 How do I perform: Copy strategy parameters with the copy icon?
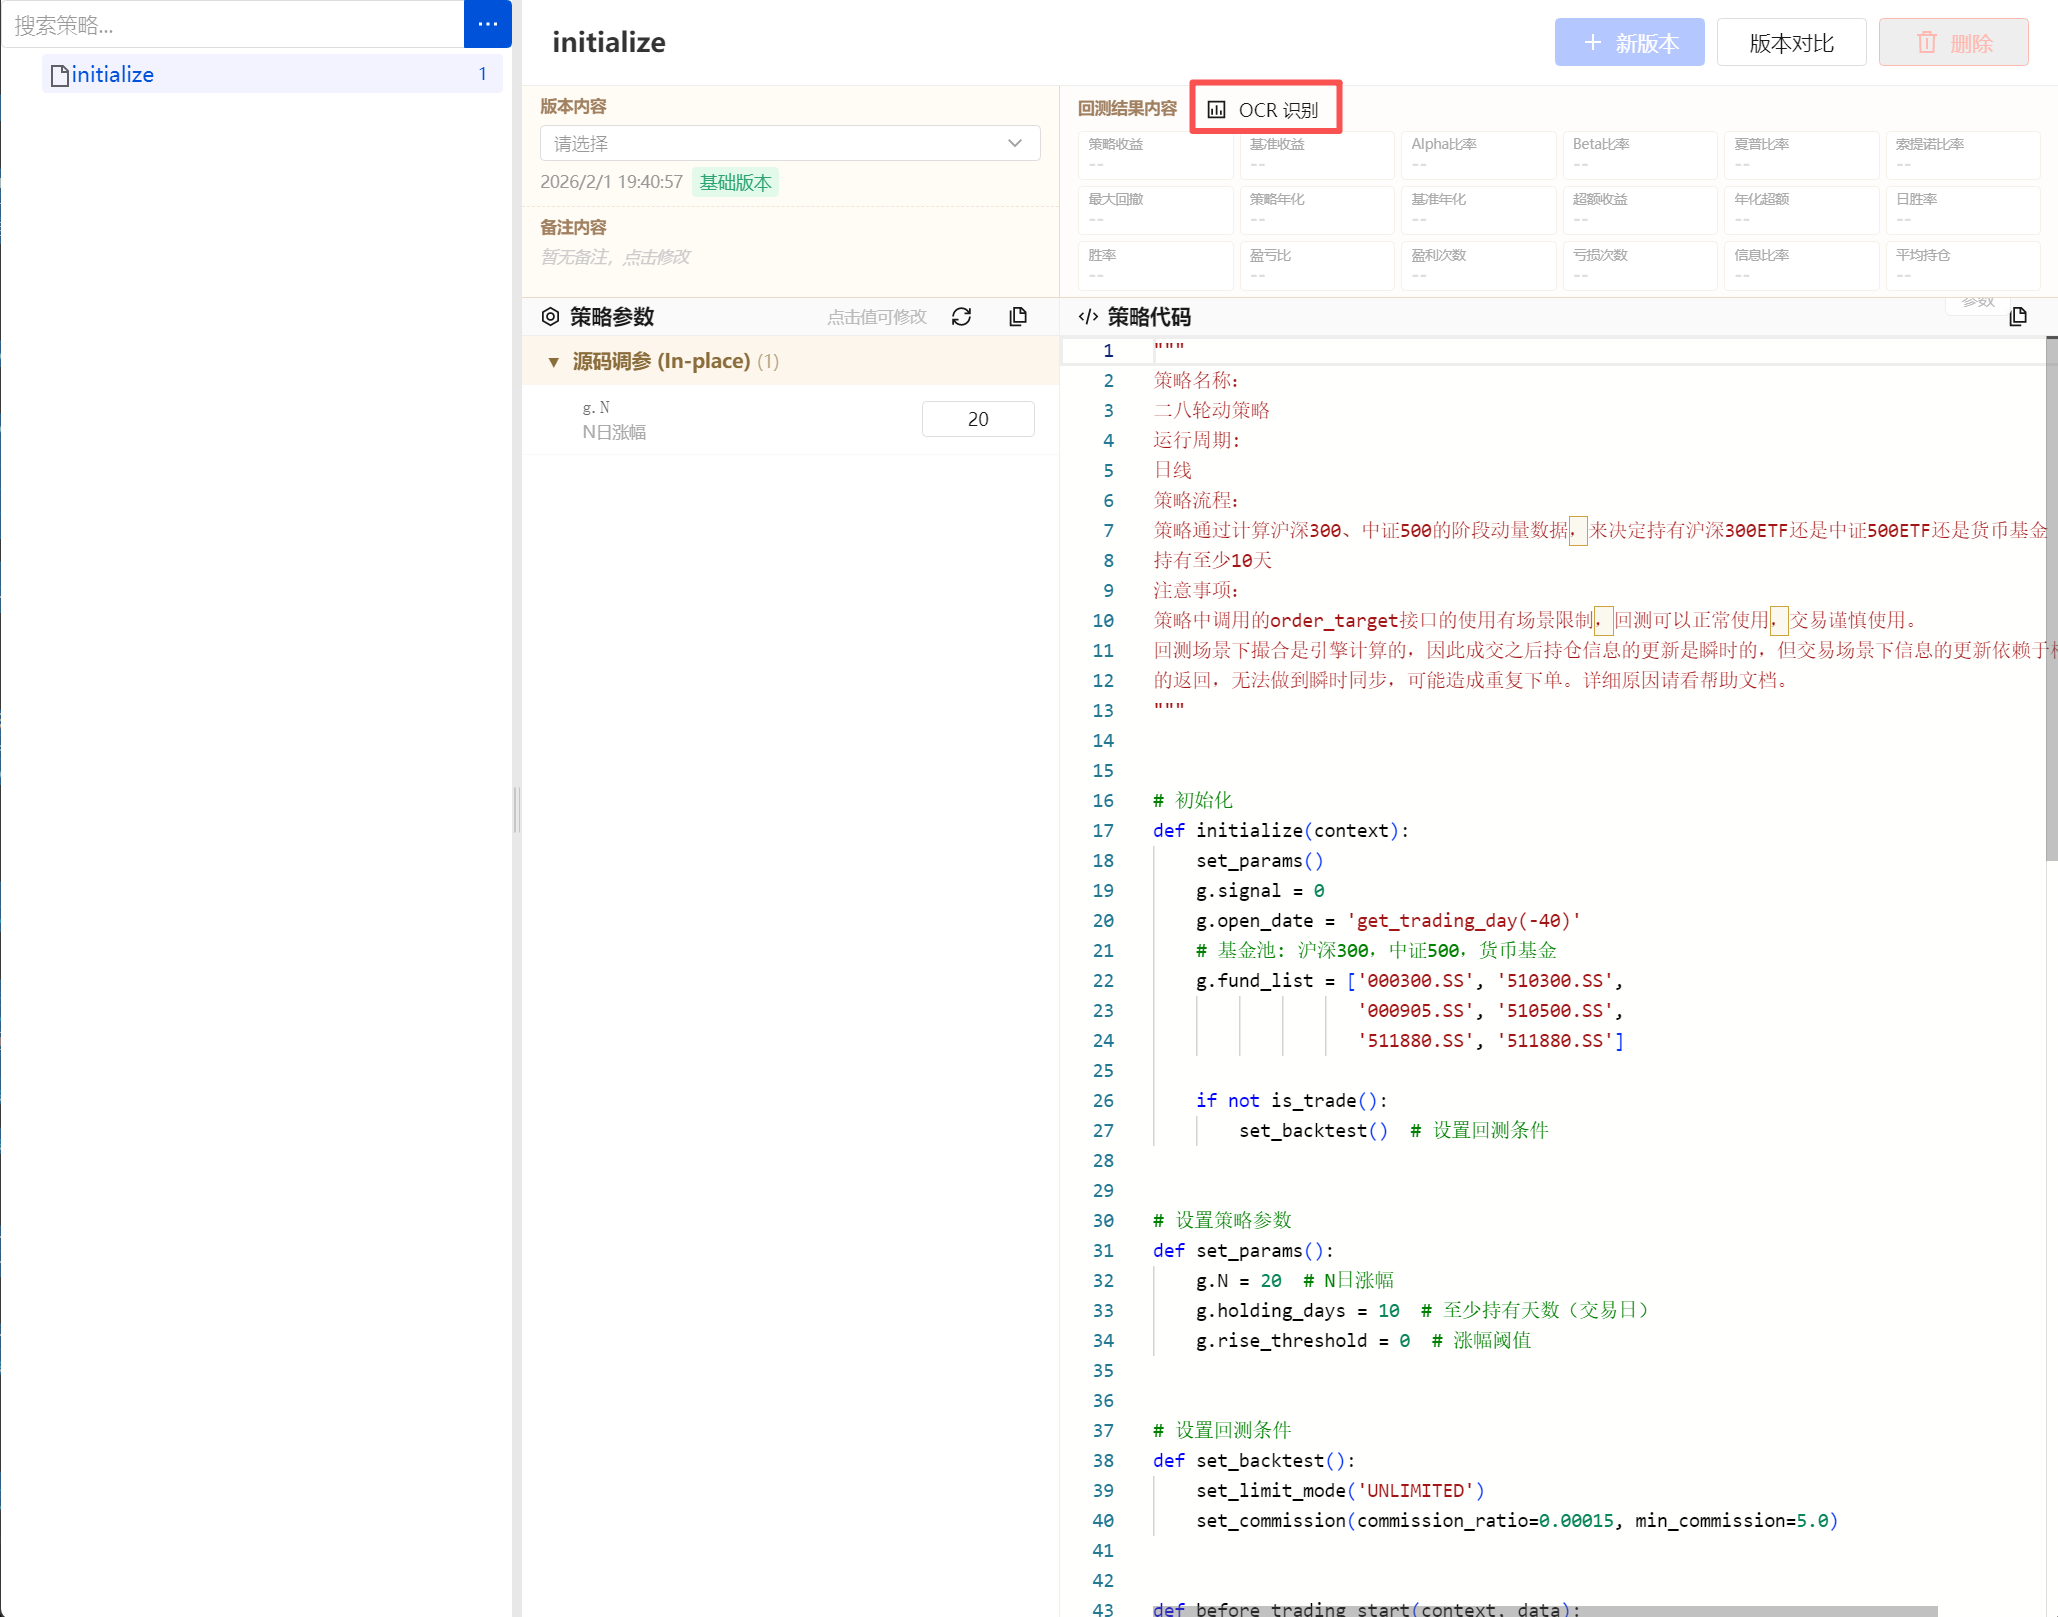(1018, 317)
